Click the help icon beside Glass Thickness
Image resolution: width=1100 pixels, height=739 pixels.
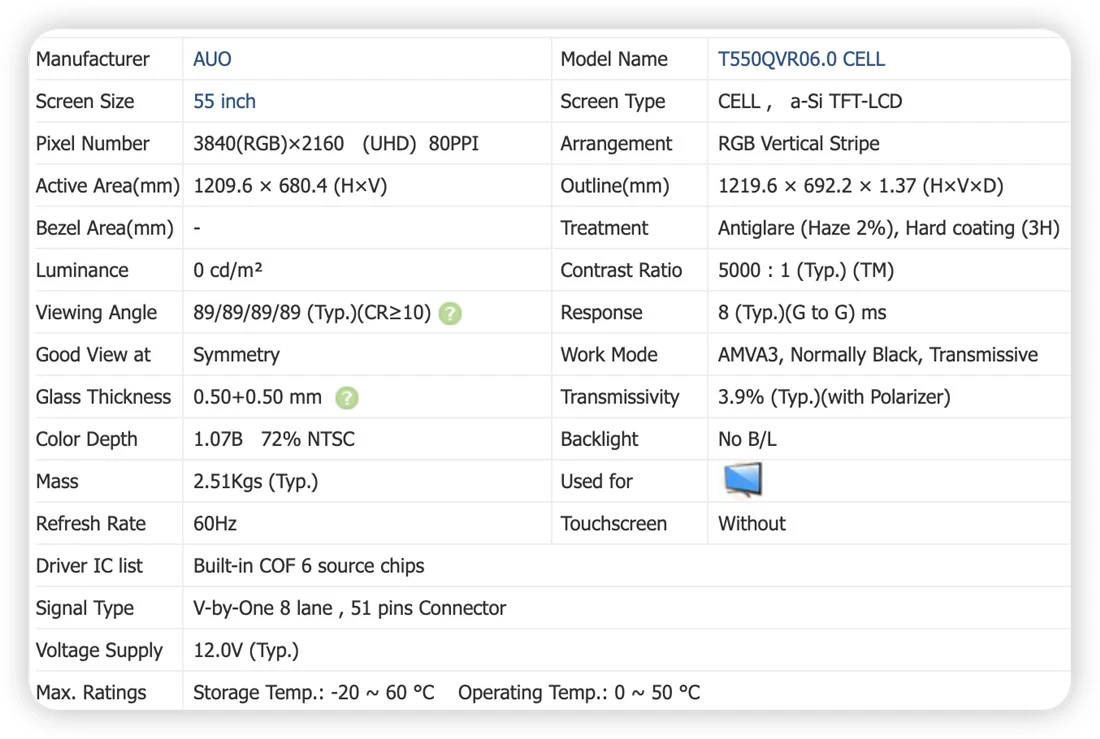(x=347, y=398)
